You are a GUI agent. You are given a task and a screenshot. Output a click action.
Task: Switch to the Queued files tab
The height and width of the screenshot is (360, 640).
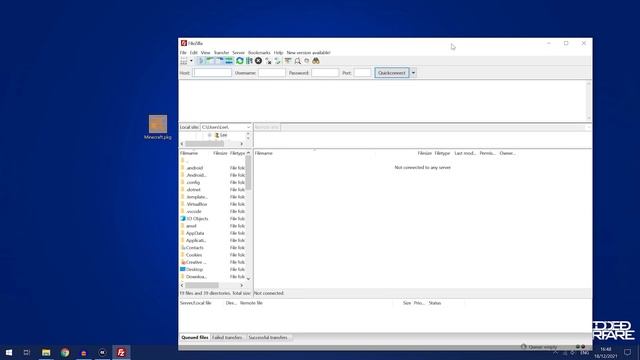195,338
